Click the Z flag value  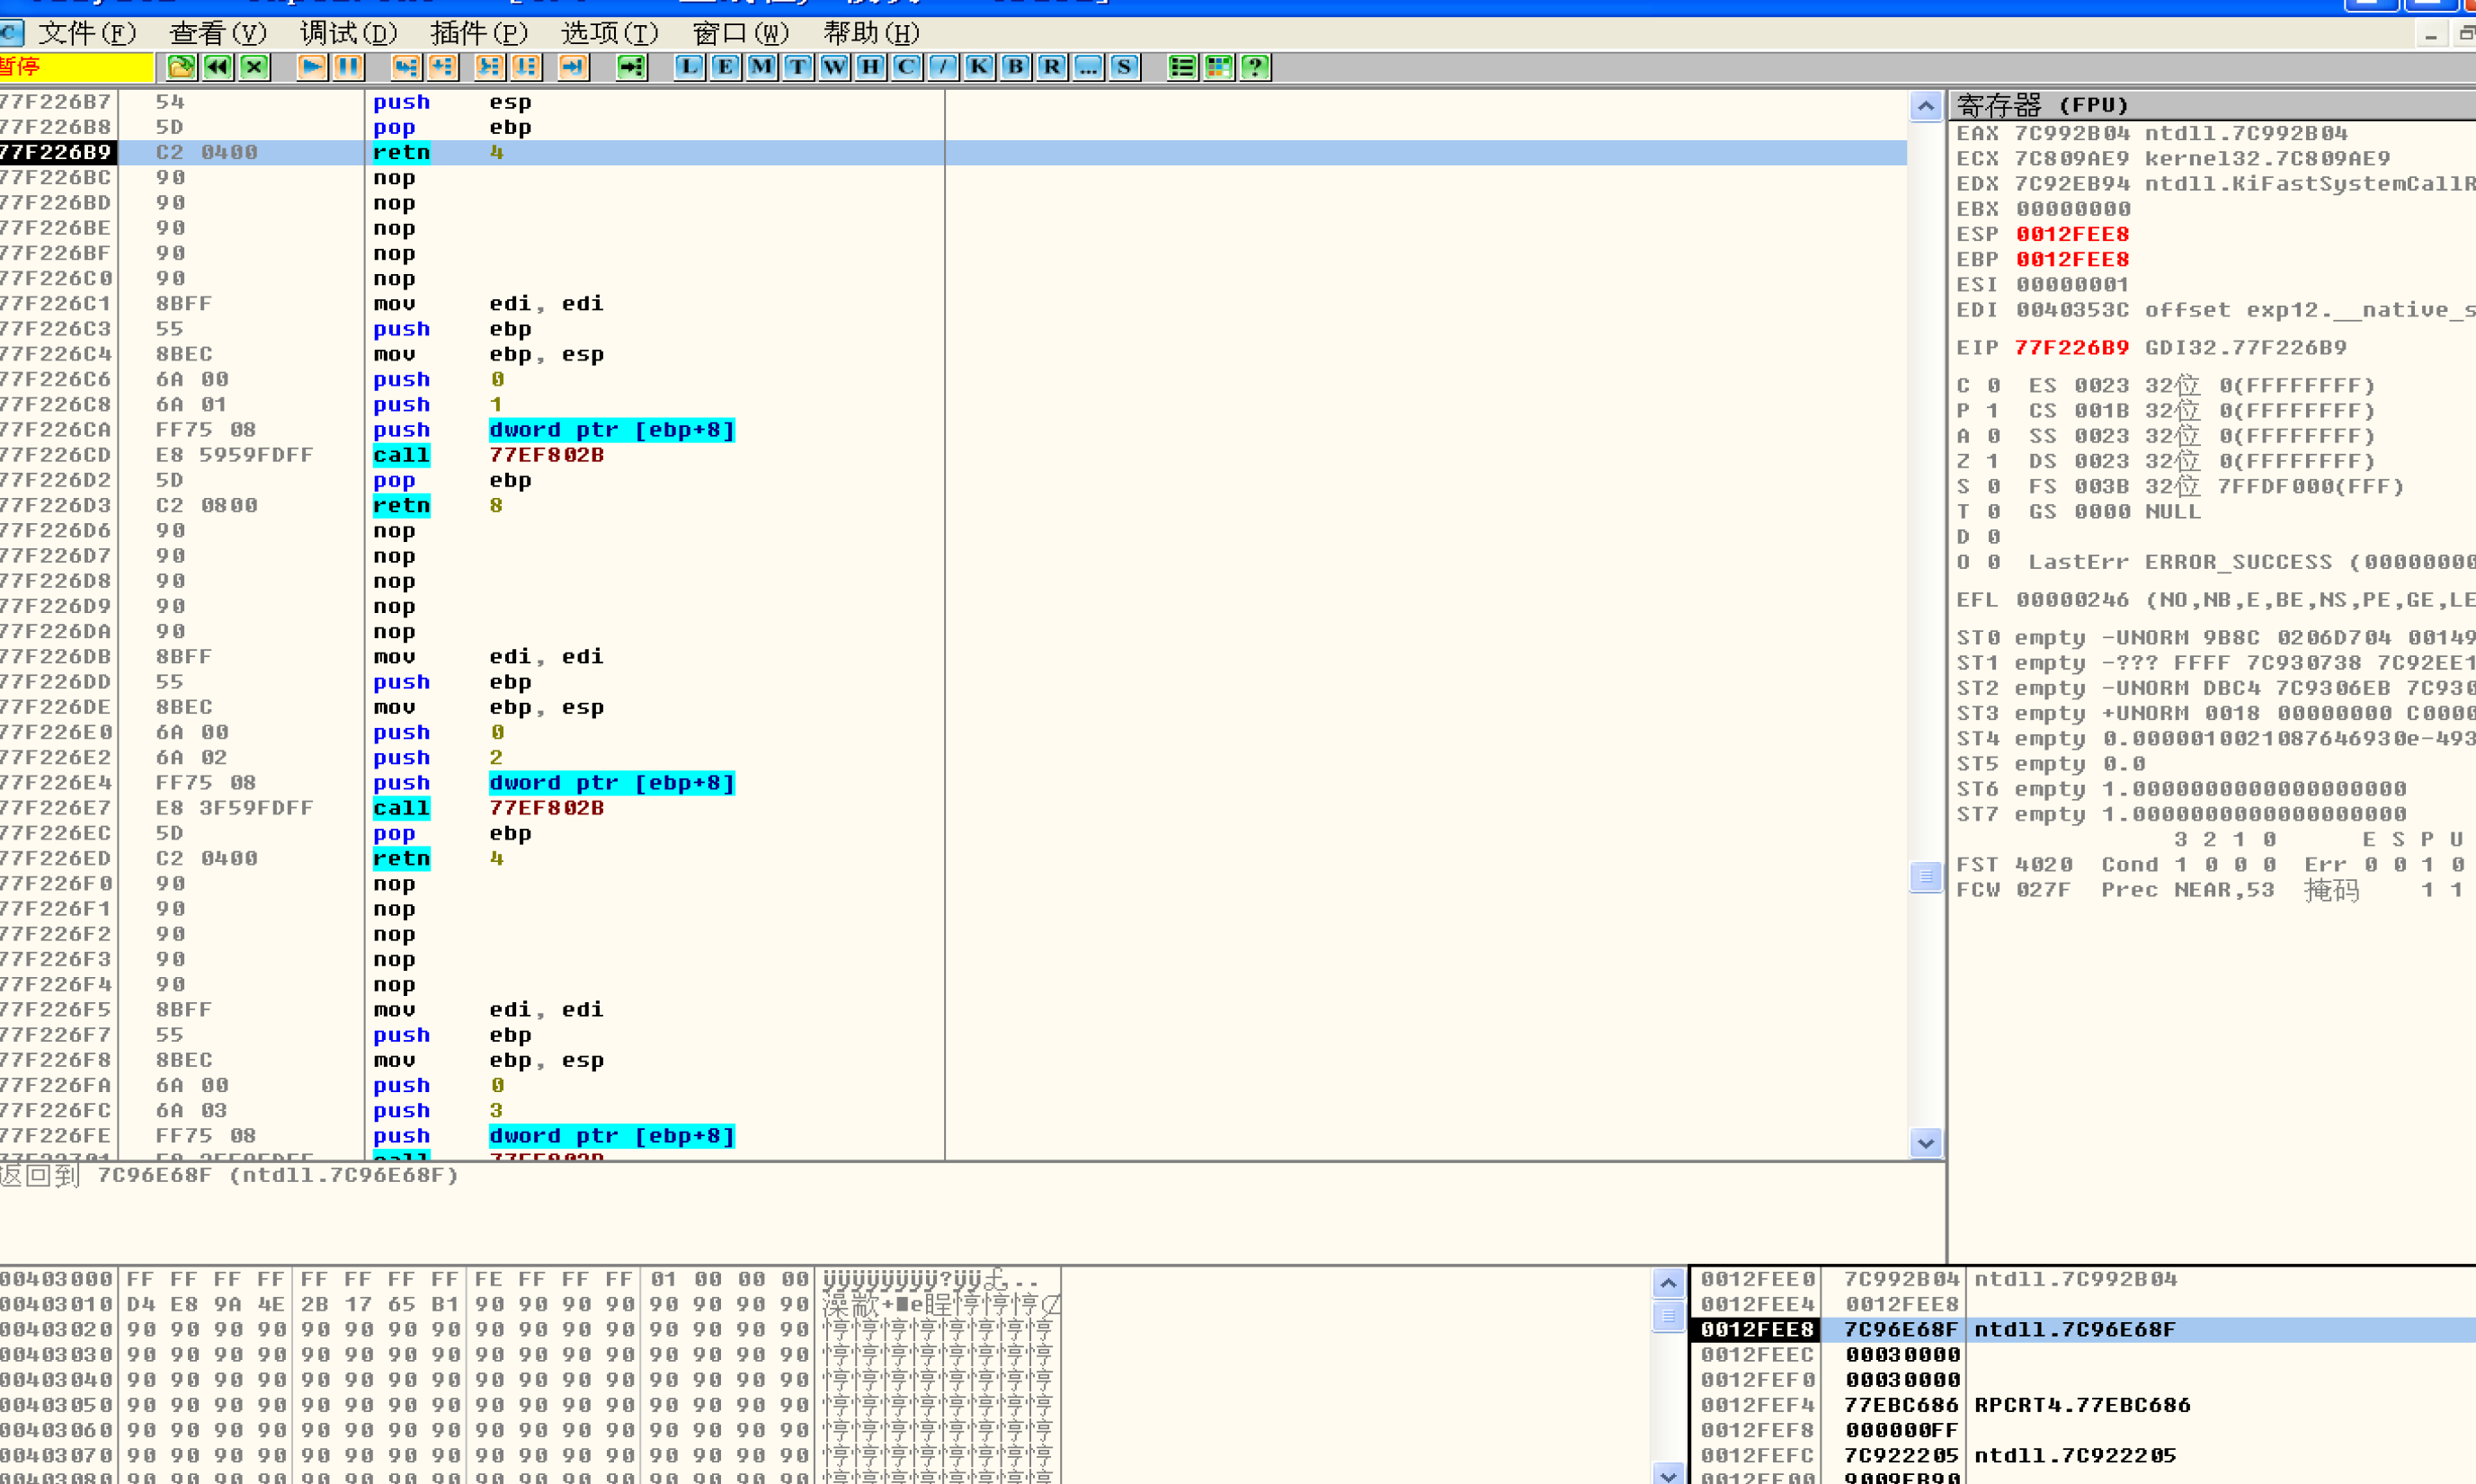pyautogui.click(x=1993, y=461)
